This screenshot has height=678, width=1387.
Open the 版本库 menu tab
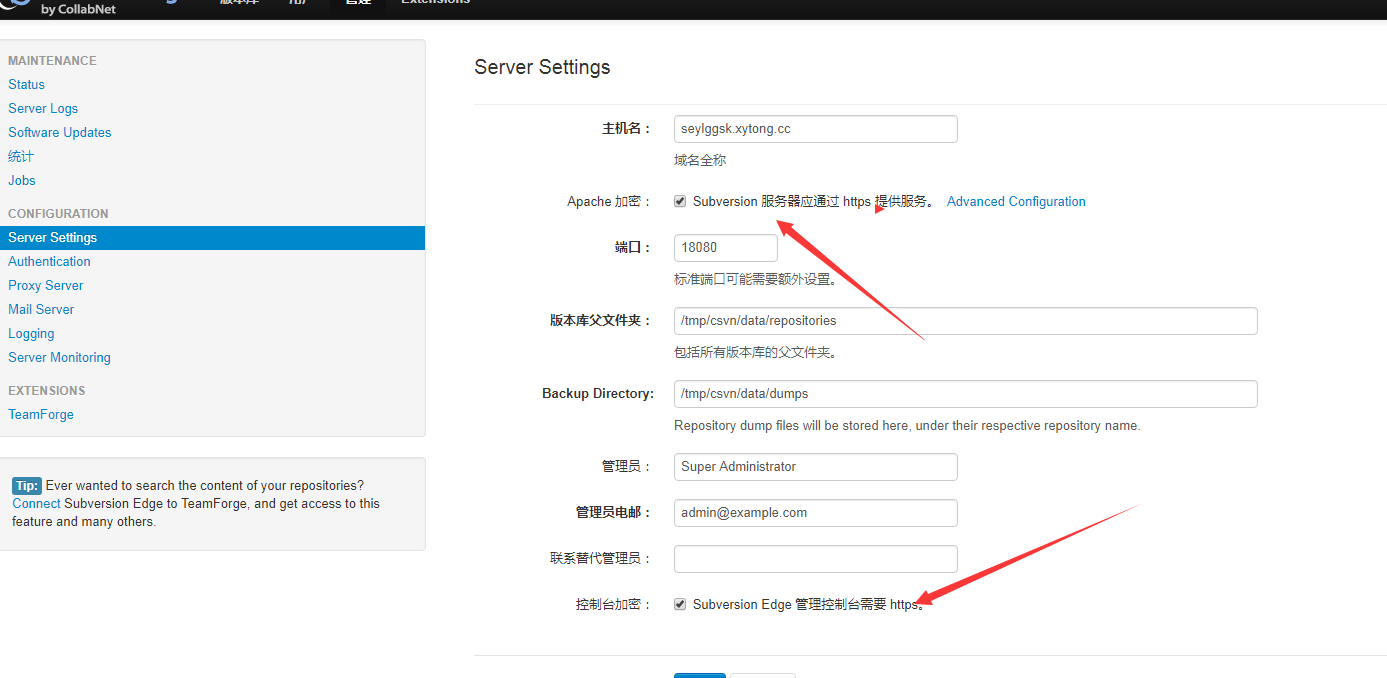pos(239,3)
